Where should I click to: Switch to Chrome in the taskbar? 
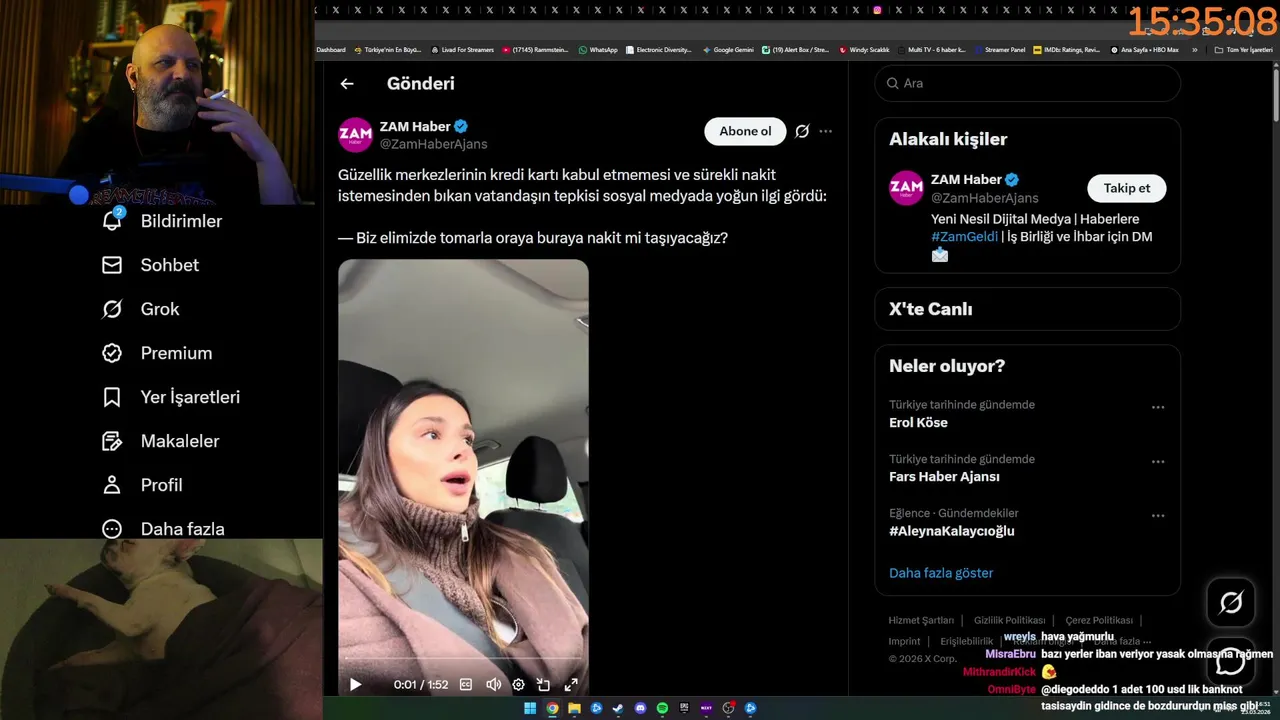(x=552, y=708)
